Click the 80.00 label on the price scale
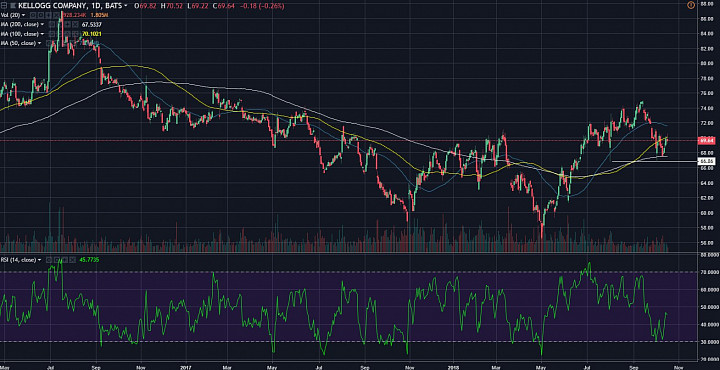The width and height of the screenshot is (720, 370). 706,63
